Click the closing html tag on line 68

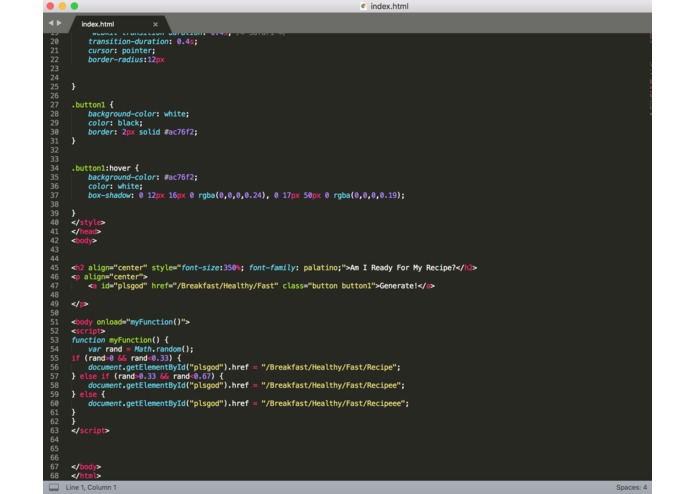point(86,475)
